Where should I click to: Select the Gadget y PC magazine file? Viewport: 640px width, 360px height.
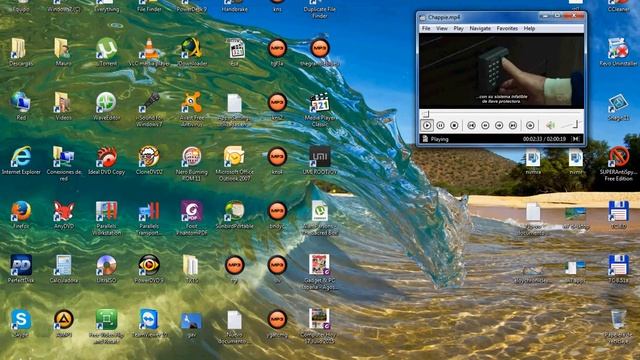pyautogui.click(x=320, y=271)
